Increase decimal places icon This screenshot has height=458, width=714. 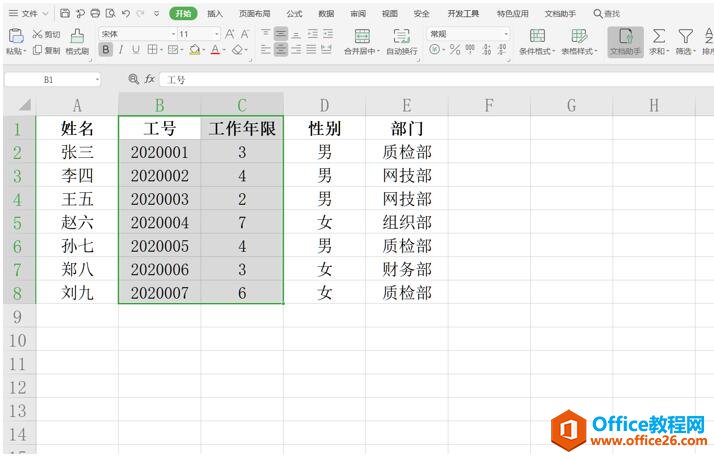pyautogui.click(x=486, y=49)
